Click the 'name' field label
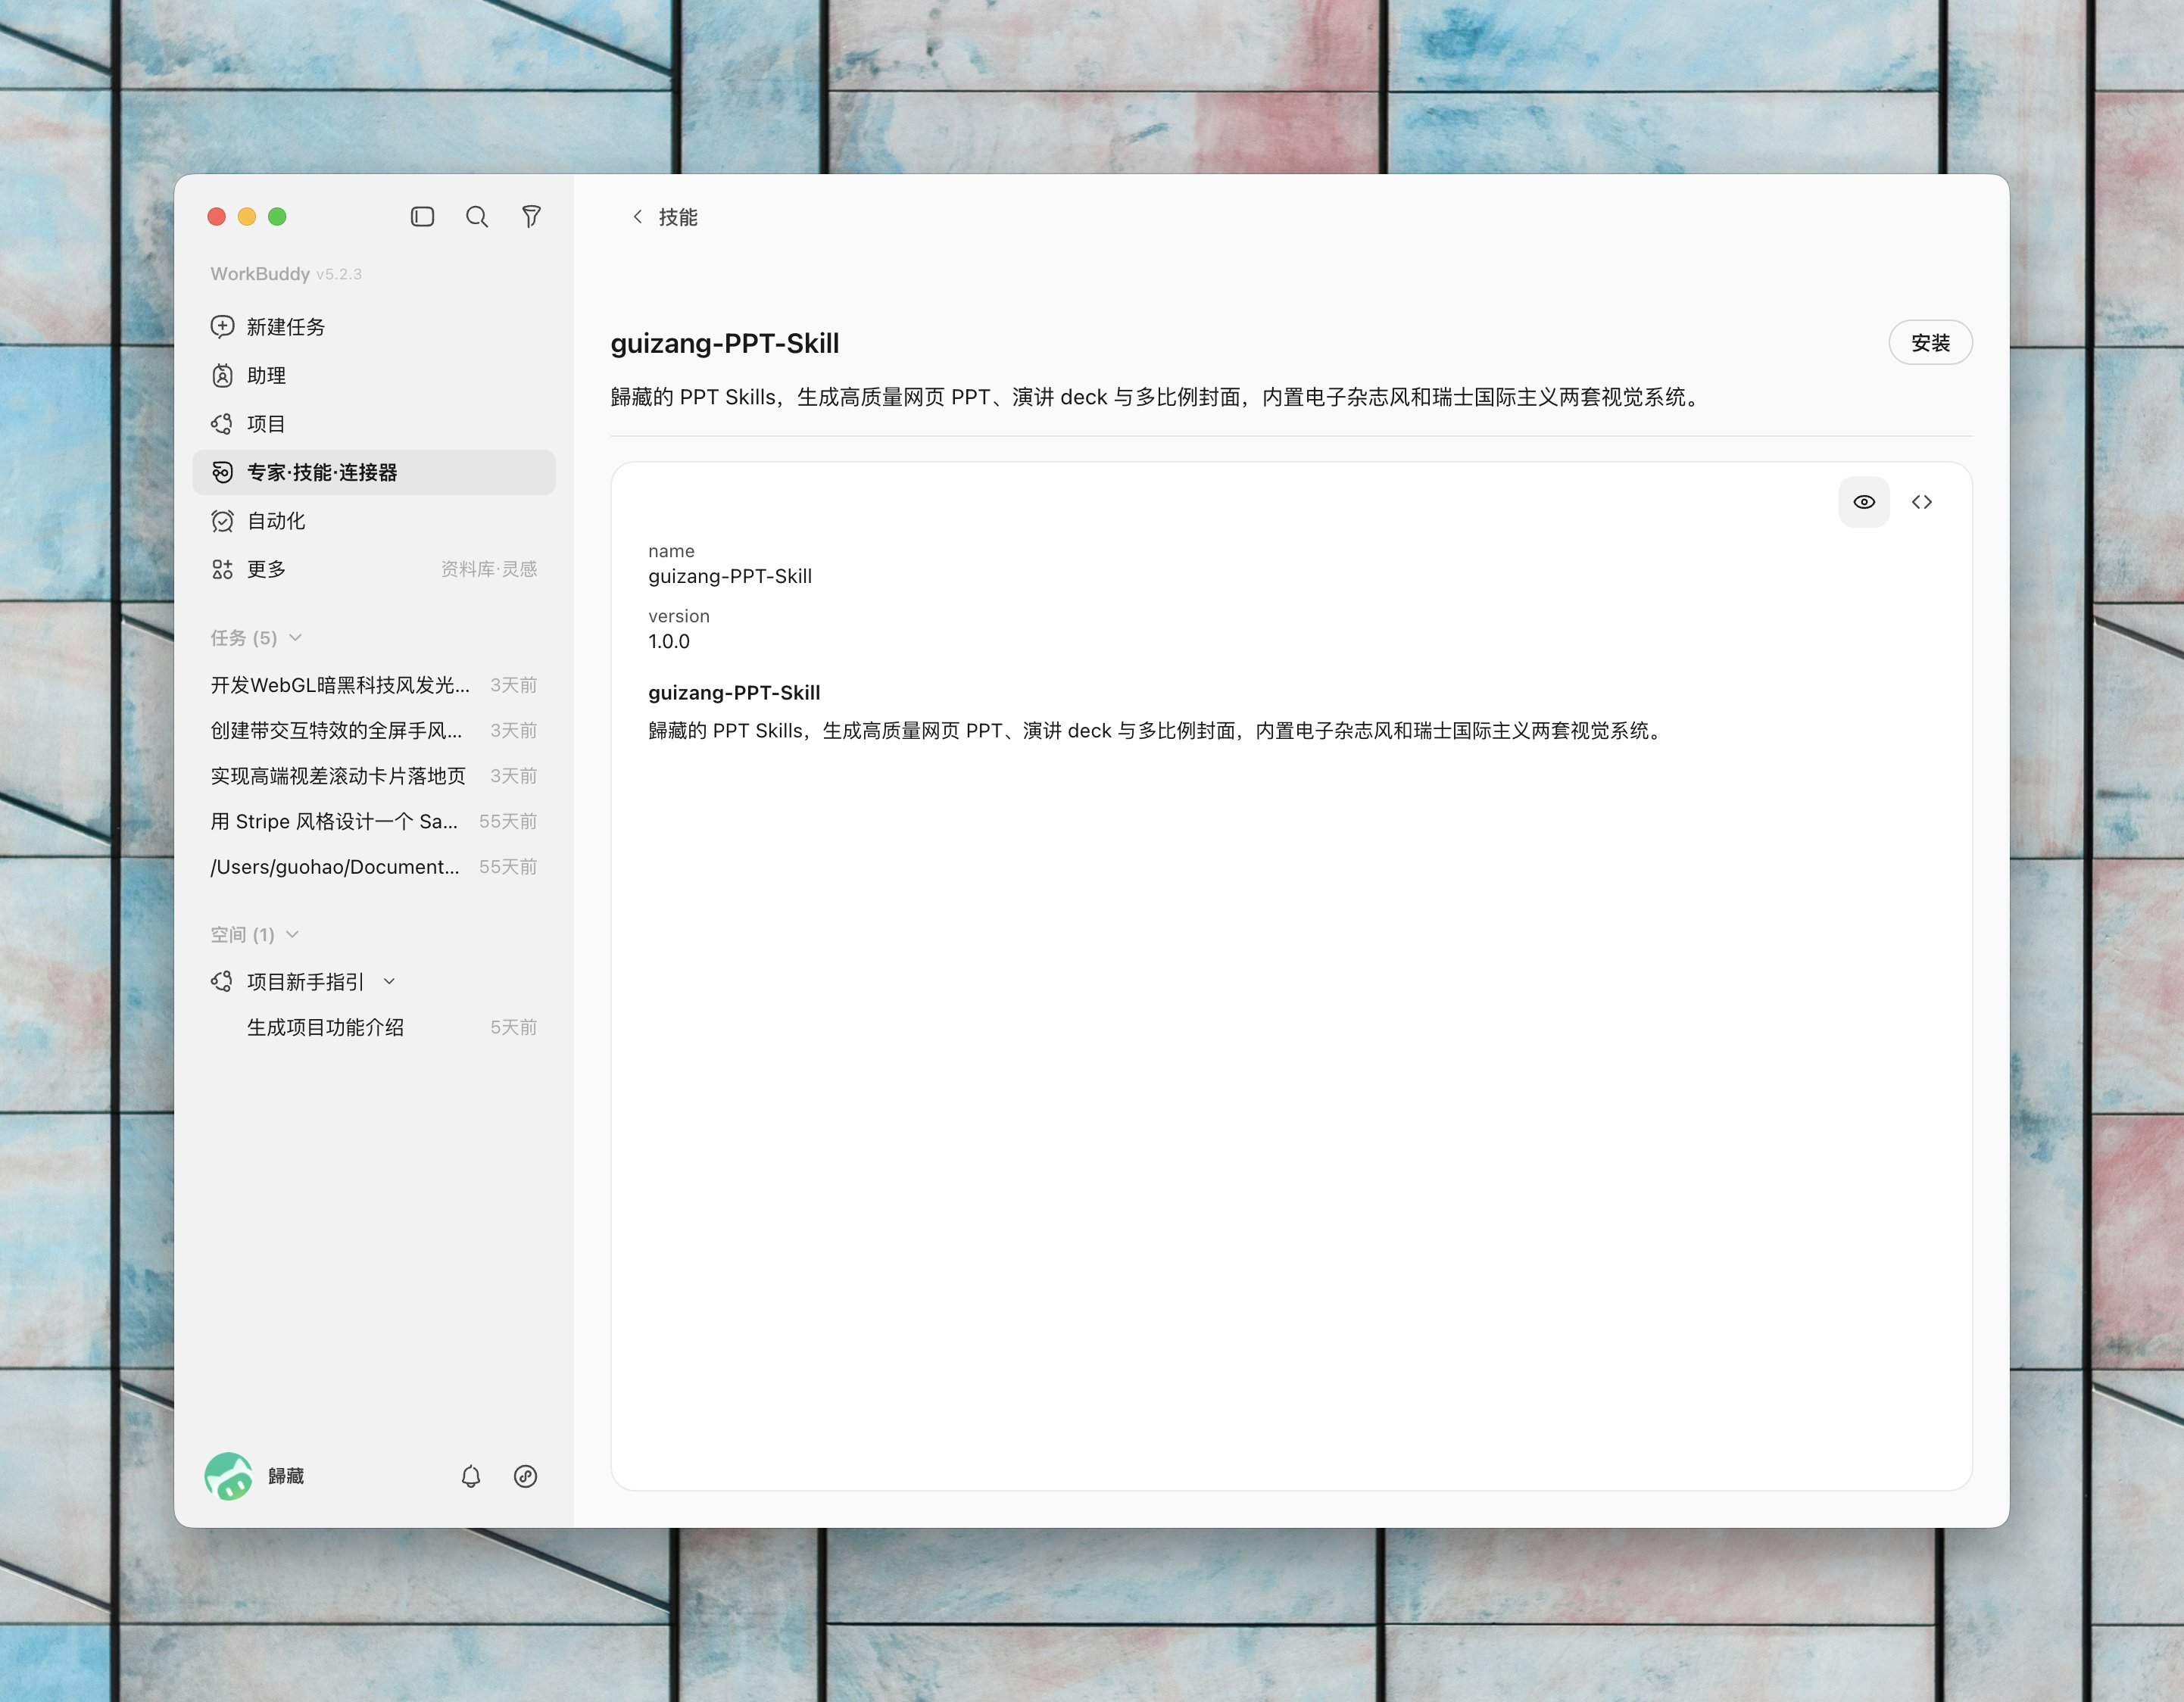Viewport: 2184px width, 1702px height. (671, 551)
